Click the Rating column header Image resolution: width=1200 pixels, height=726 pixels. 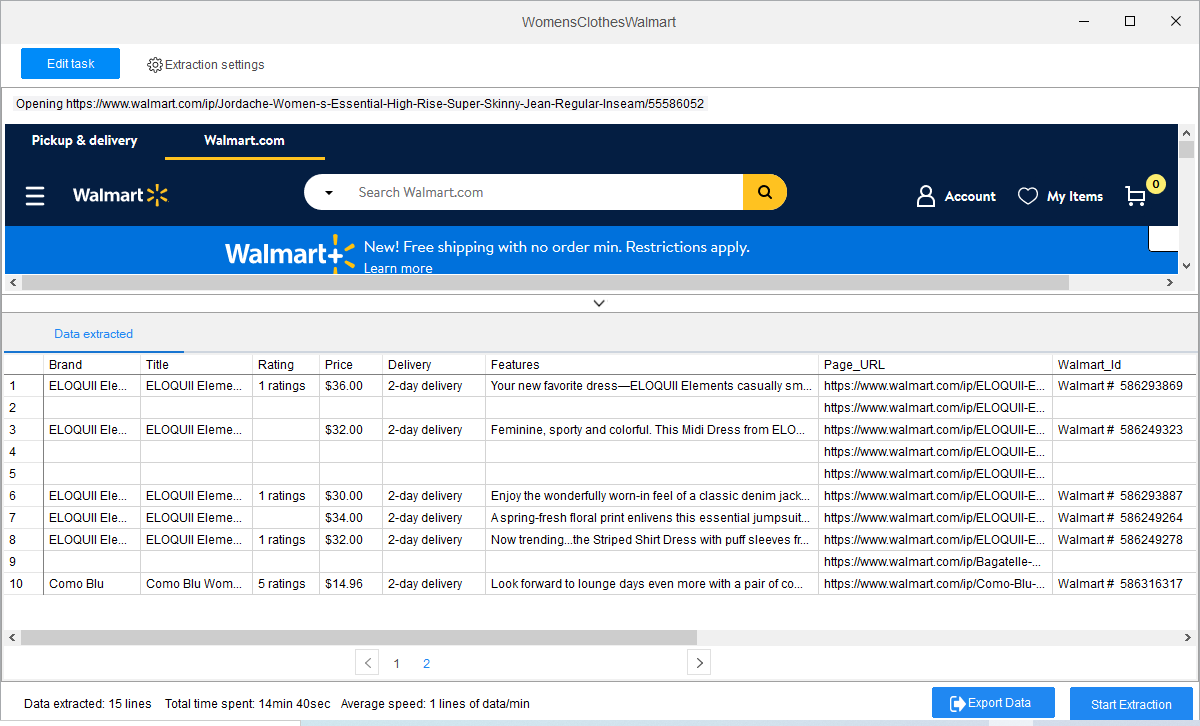pos(286,364)
